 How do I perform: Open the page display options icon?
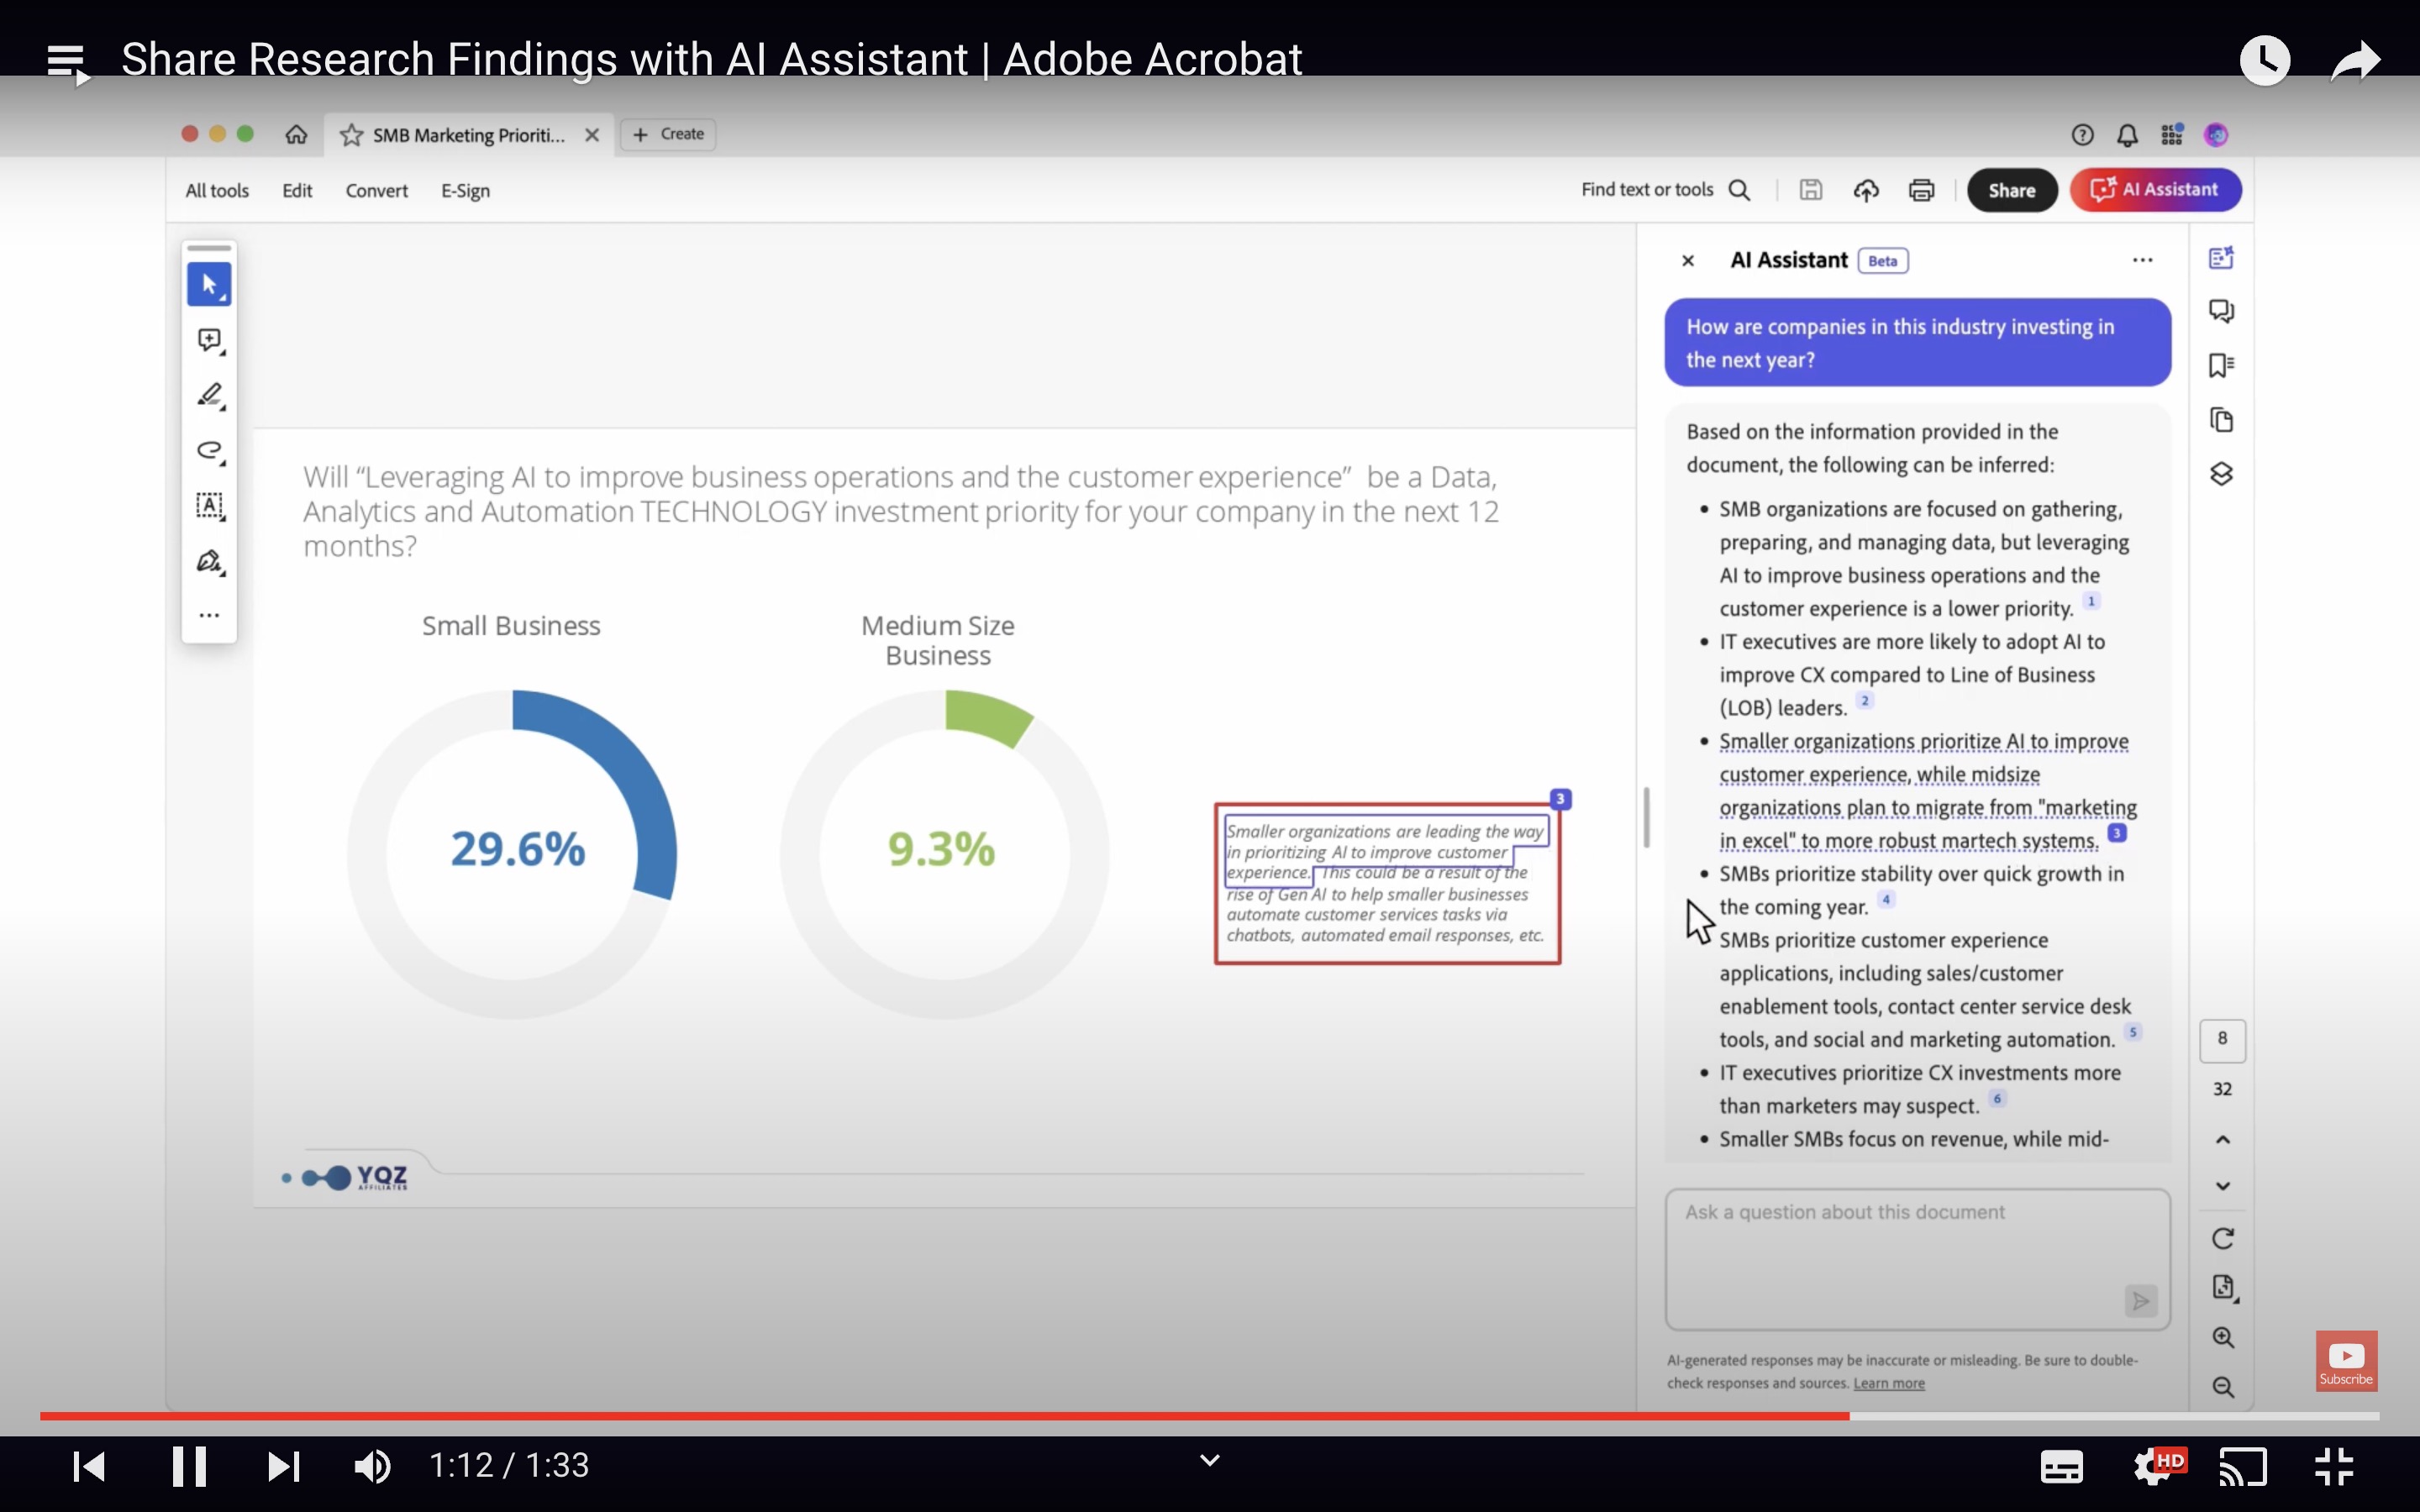point(2223,1288)
